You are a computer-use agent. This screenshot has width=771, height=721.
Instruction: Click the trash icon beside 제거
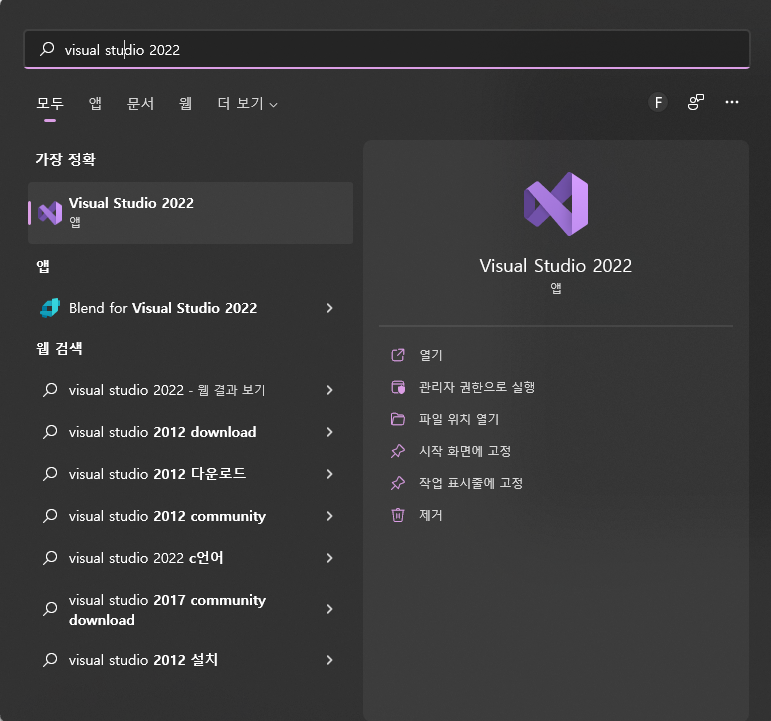coord(398,515)
